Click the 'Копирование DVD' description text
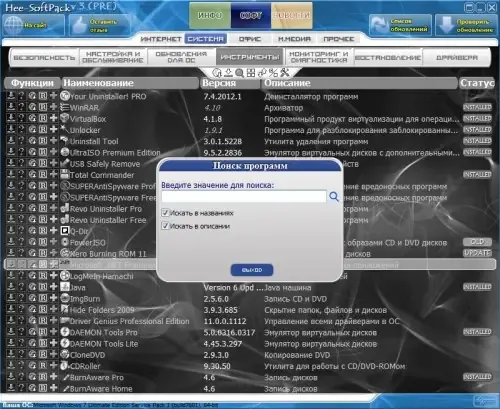The width and height of the screenshot is (500, 409). pyautogui.click(x=297, y=355)
